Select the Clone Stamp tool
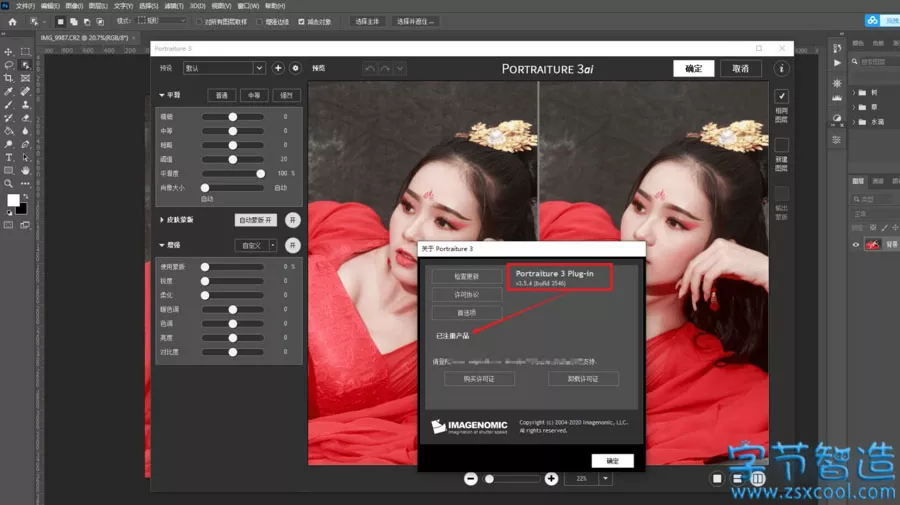900x505 pixels. point(25,104)
